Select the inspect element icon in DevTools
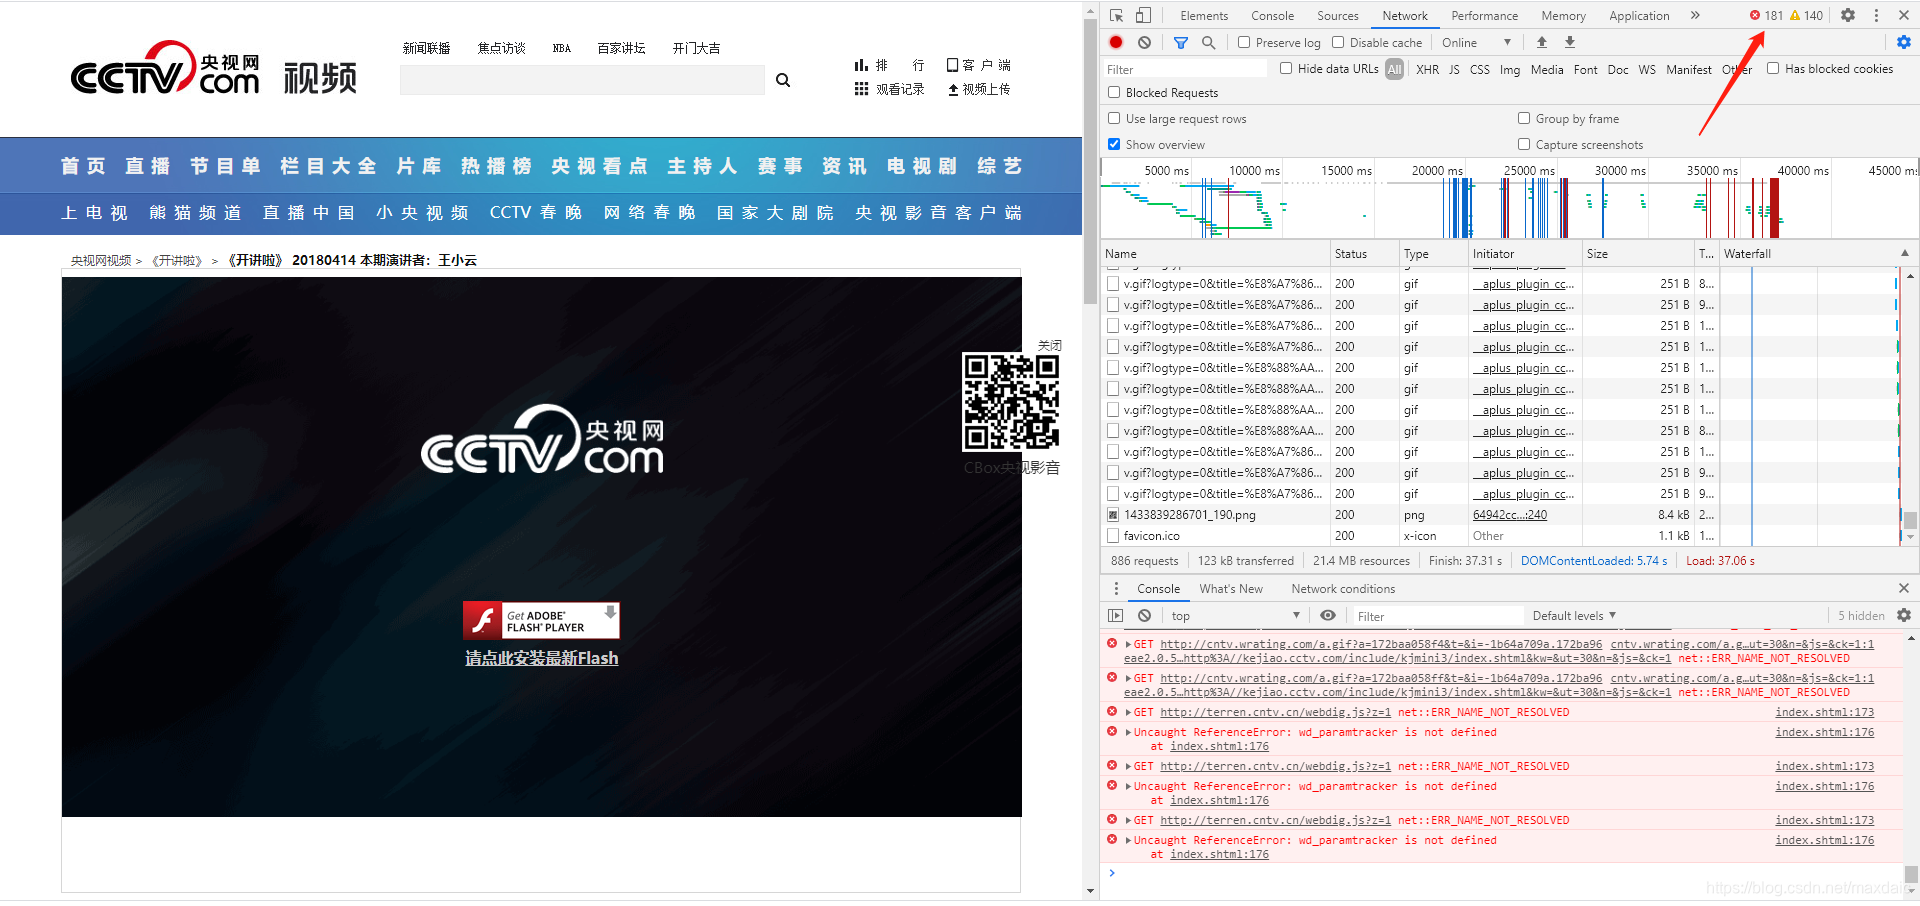The width and height of the screenshot is (1920, 906). tap(1117, 15)
